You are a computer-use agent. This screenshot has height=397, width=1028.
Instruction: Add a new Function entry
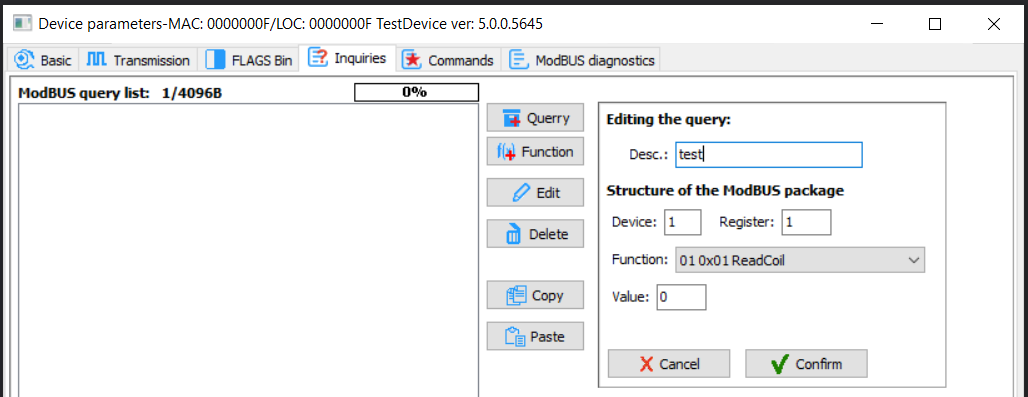click(535, 152)
